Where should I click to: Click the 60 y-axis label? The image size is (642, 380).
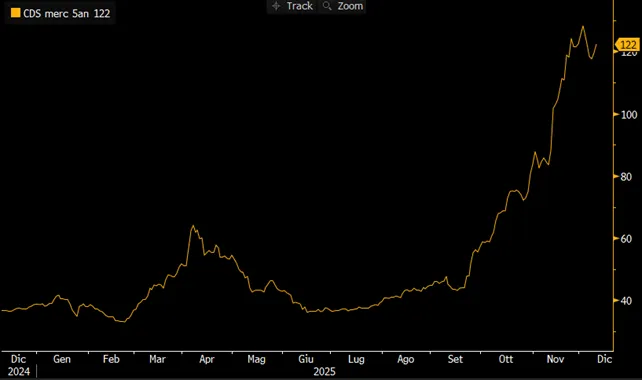(626, 239)
